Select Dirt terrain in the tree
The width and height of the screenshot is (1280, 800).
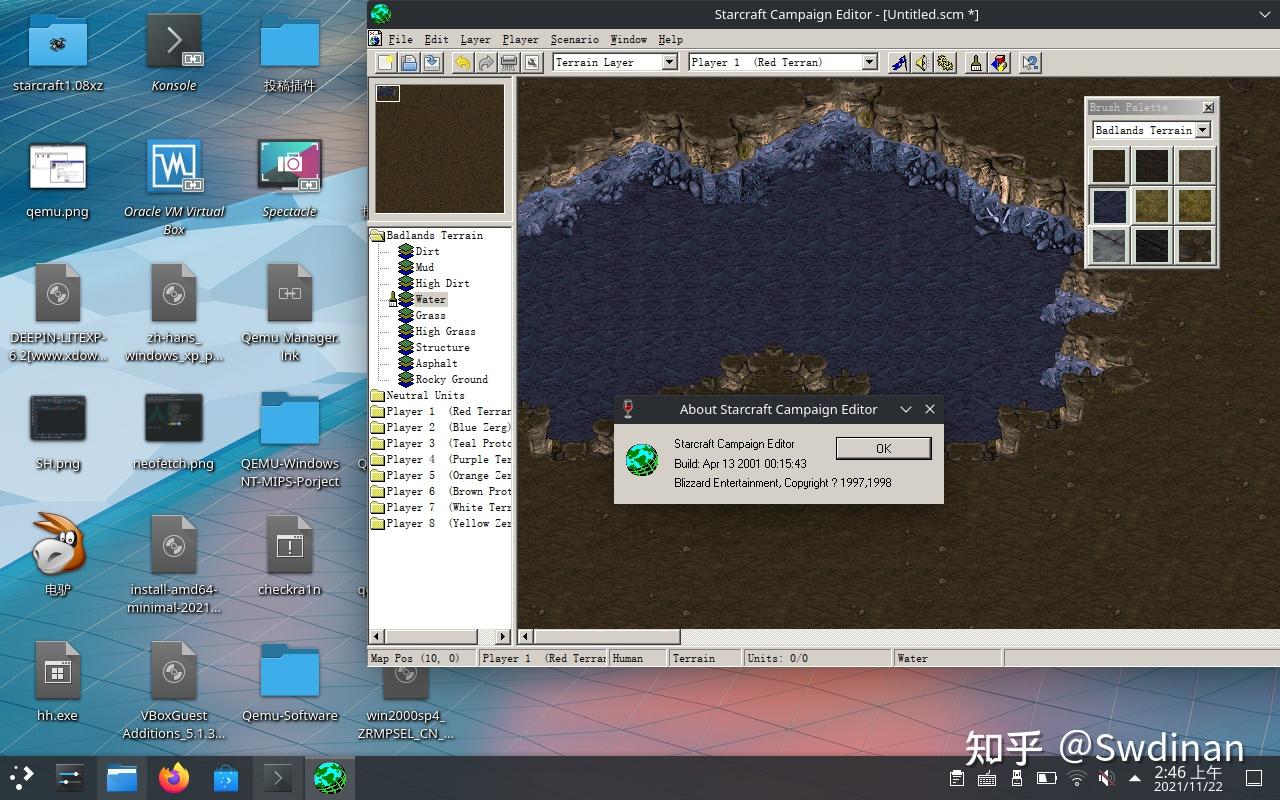pos(427,252)
